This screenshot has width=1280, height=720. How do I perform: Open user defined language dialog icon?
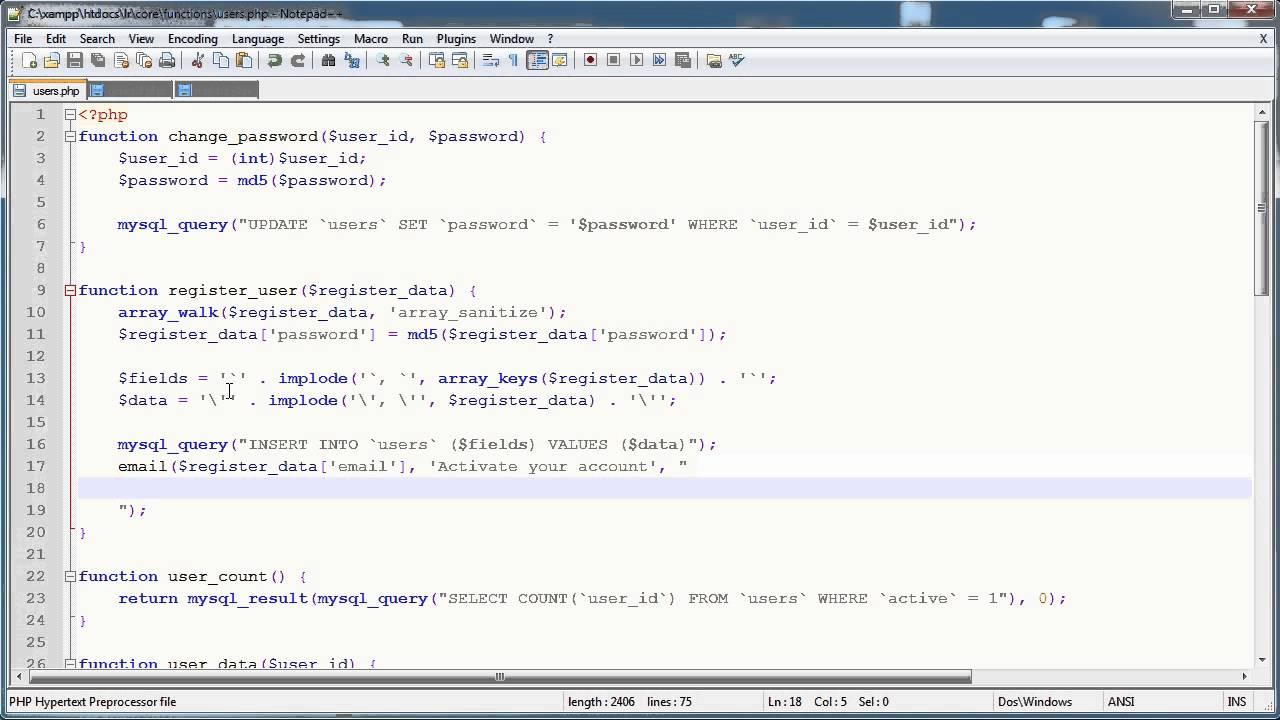560,60
